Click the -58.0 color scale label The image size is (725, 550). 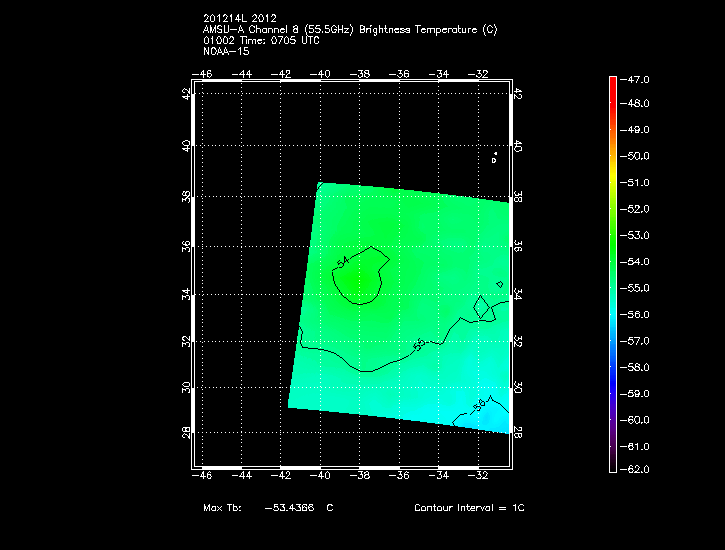coord(637,367)
